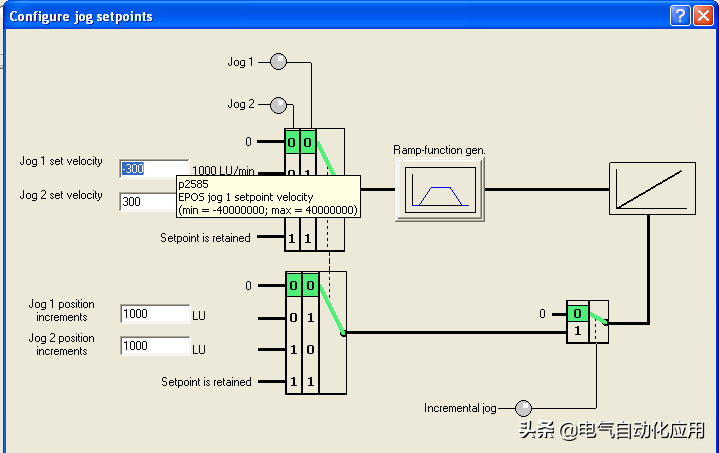
Task: Select the Jog 1 position increments field
Action: pos(154,314)
